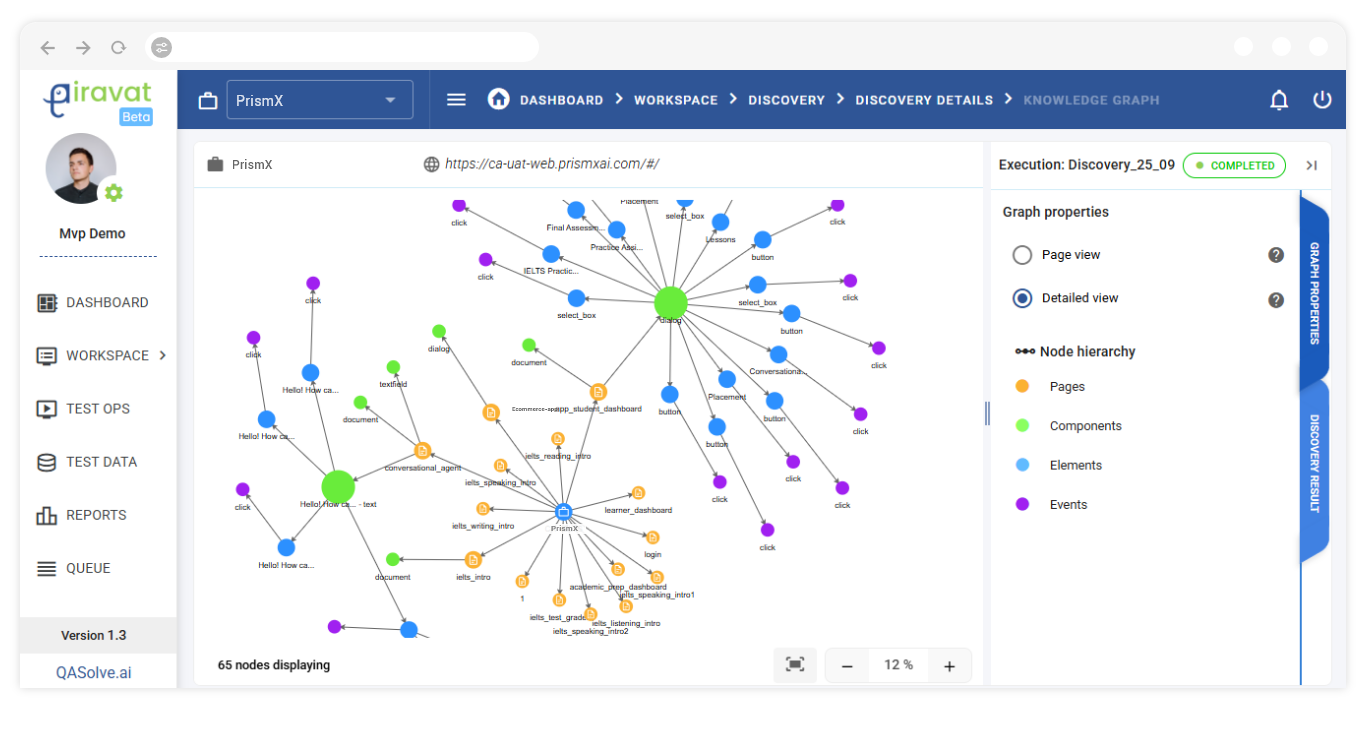This screenshot has width=1366, height=732.
Task: Go to Discovery breadcrumb
Action: [786, 100]
